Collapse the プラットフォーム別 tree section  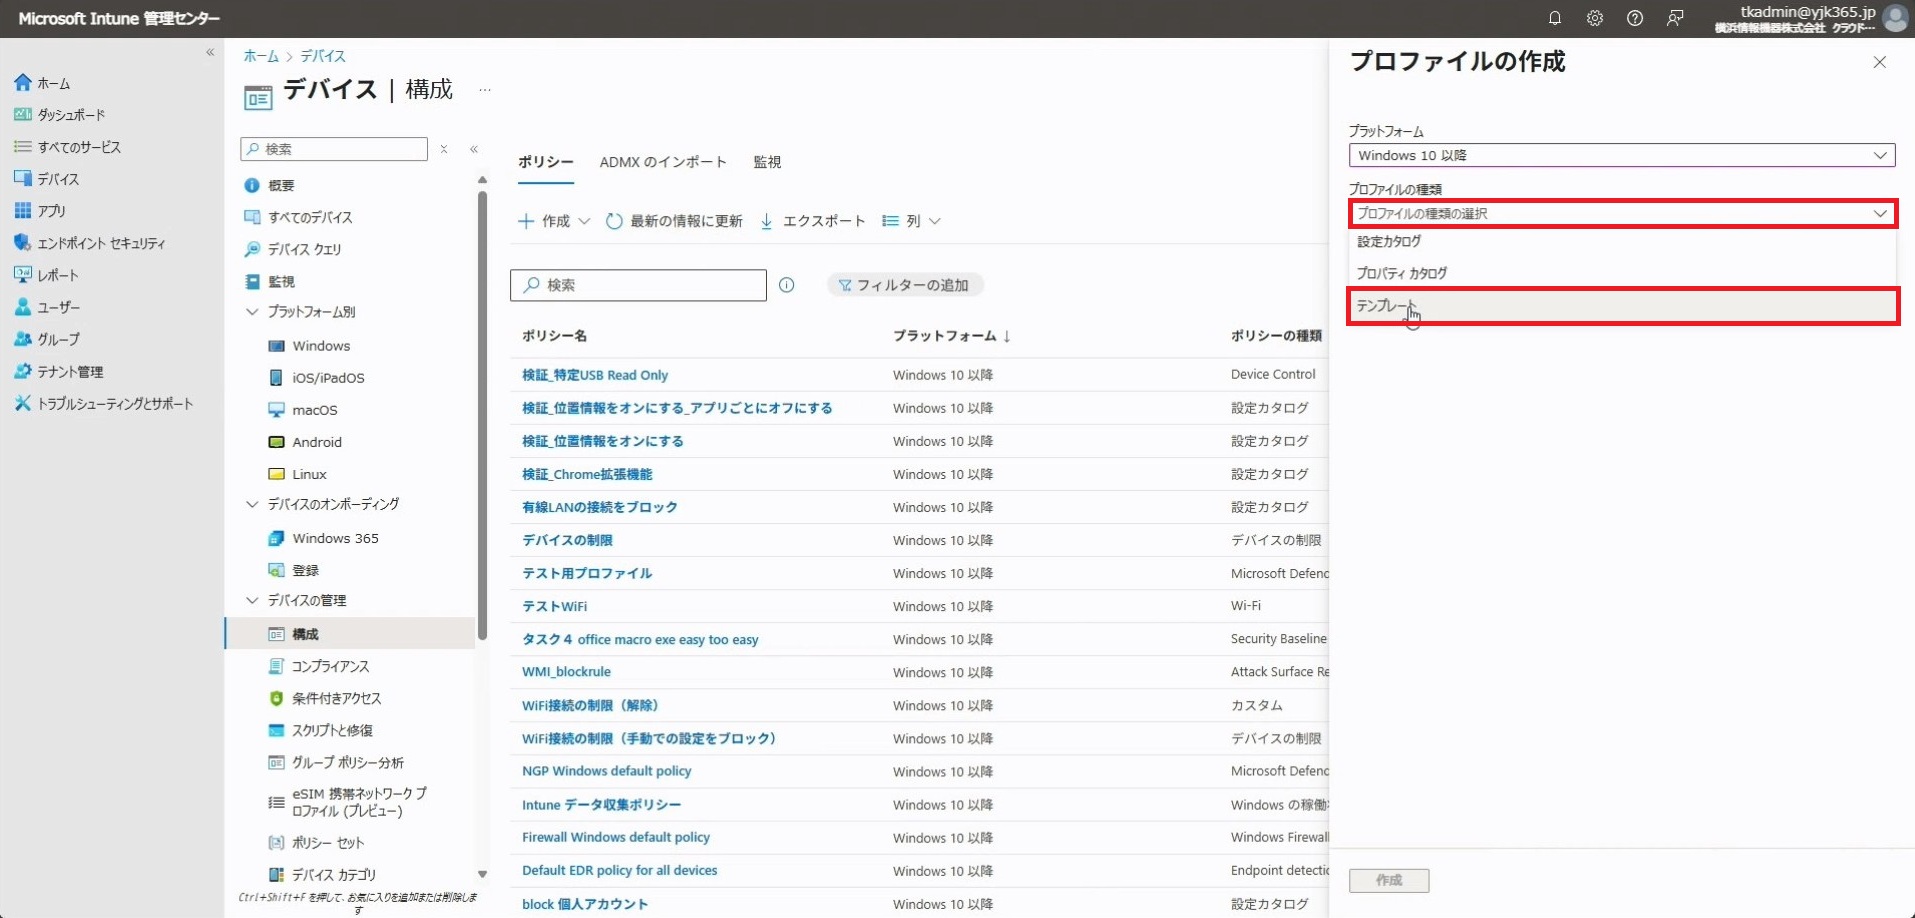252,312
